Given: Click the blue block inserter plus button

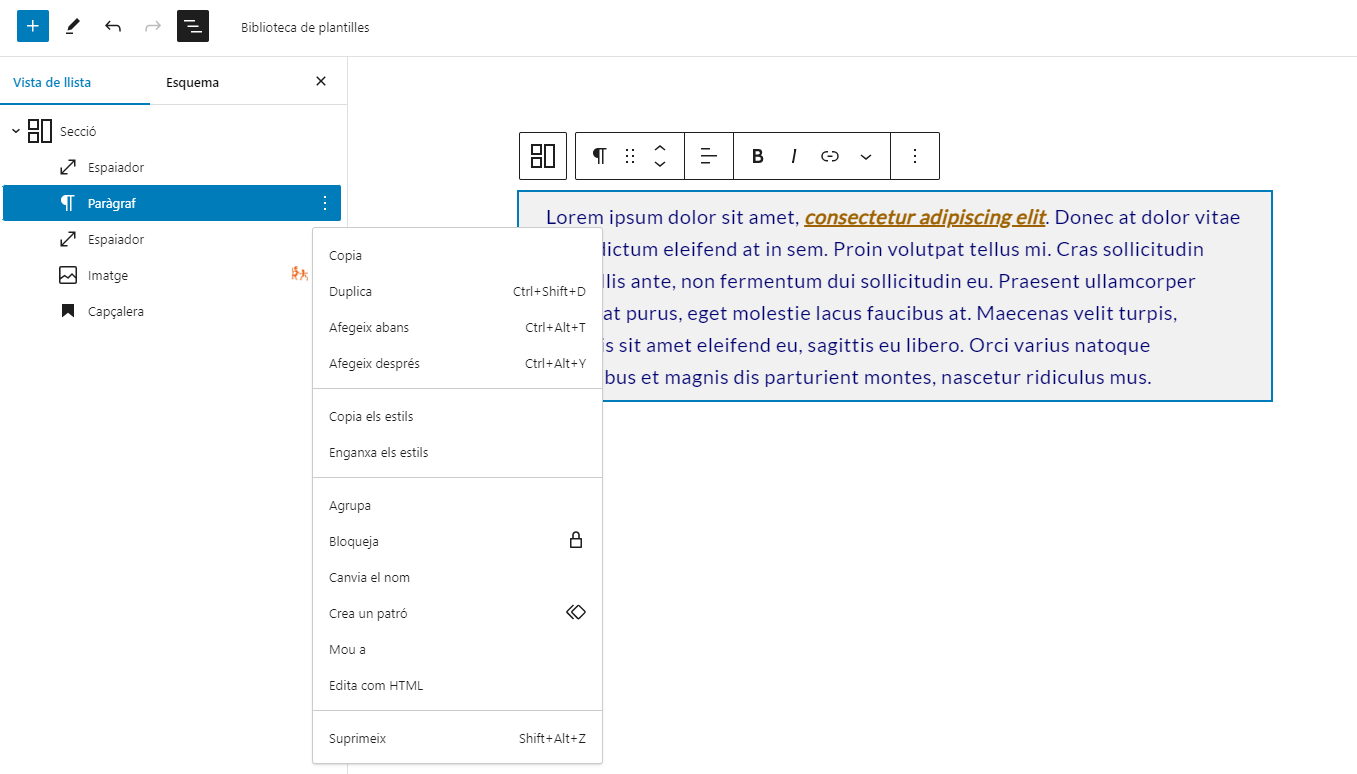Looking at the screenshot, I should pyautogui.click(x=33, y=26).
